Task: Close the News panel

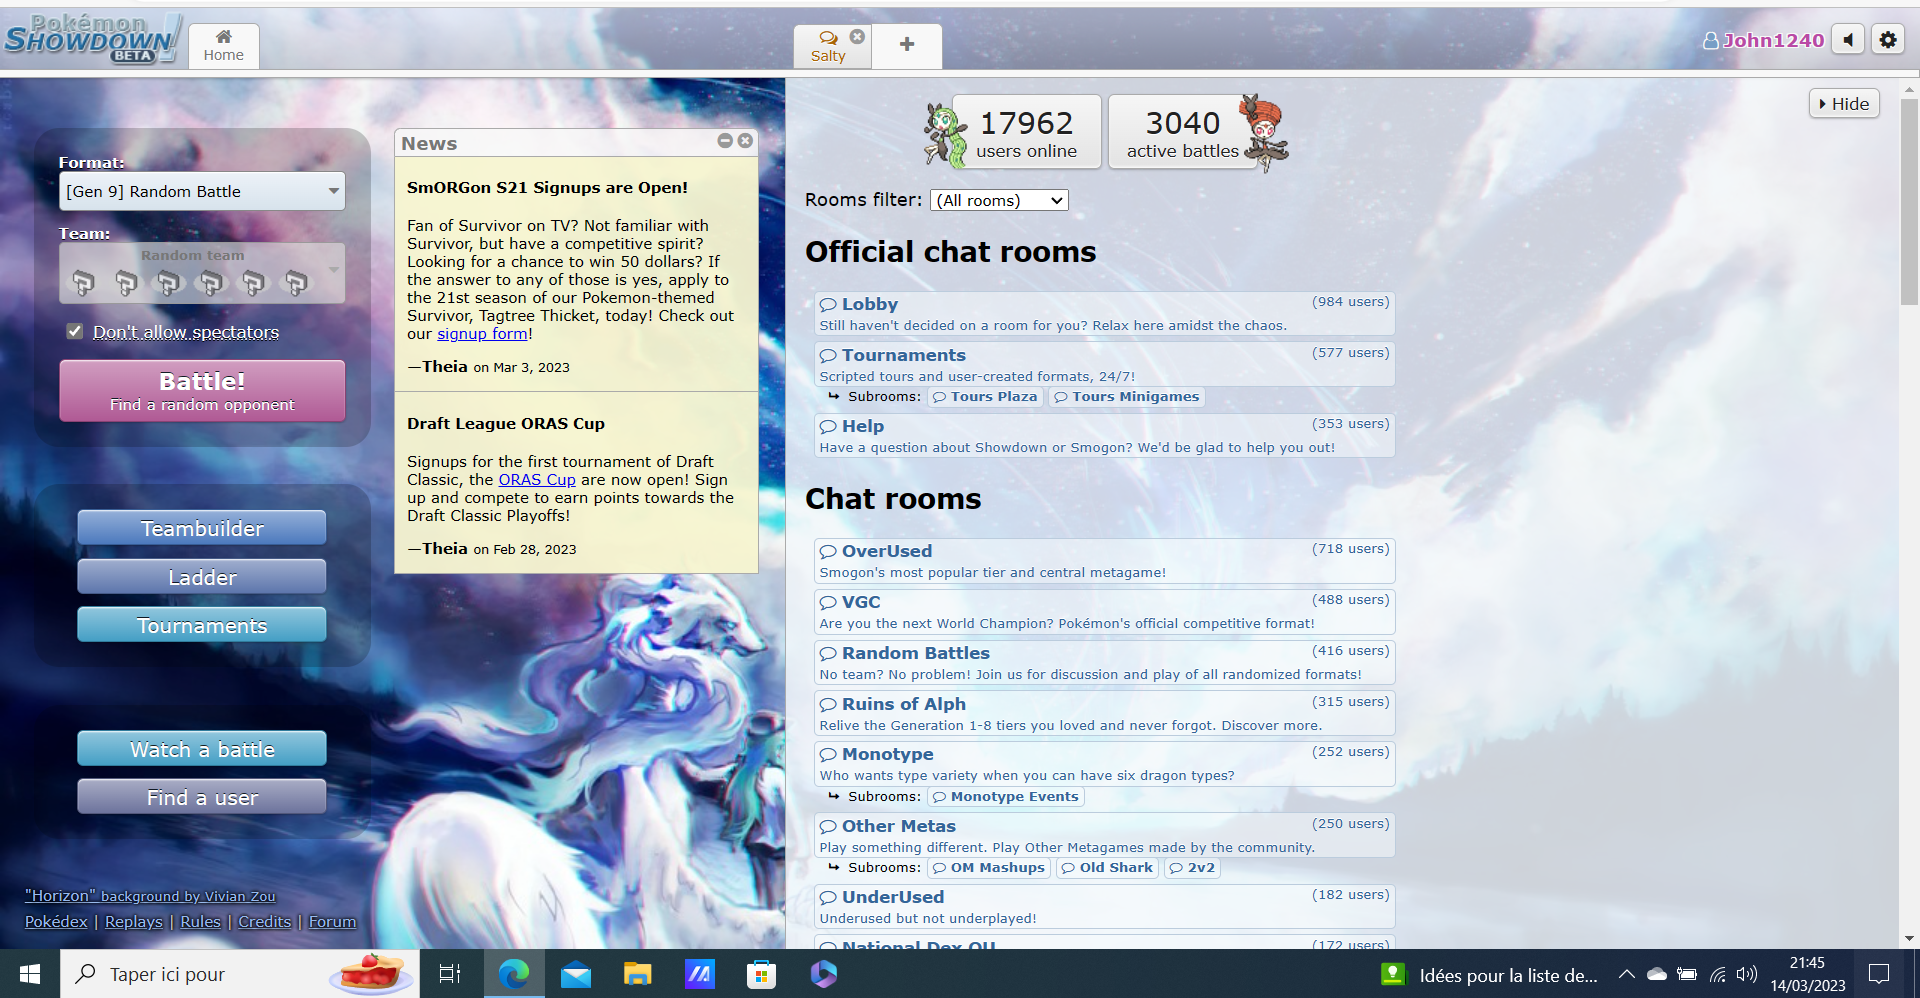Action: [x=745, y=141]
